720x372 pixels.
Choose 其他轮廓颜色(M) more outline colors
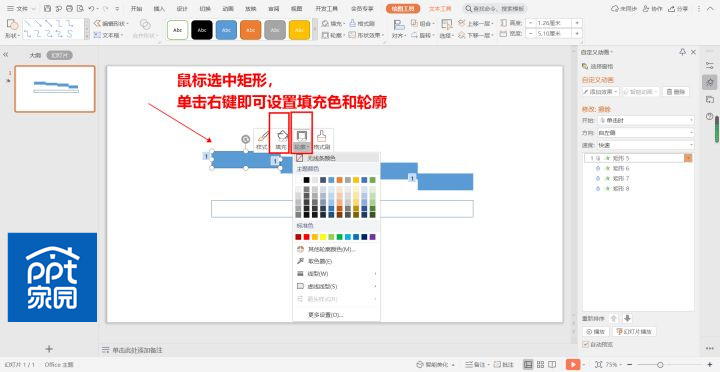click(336, 249)
